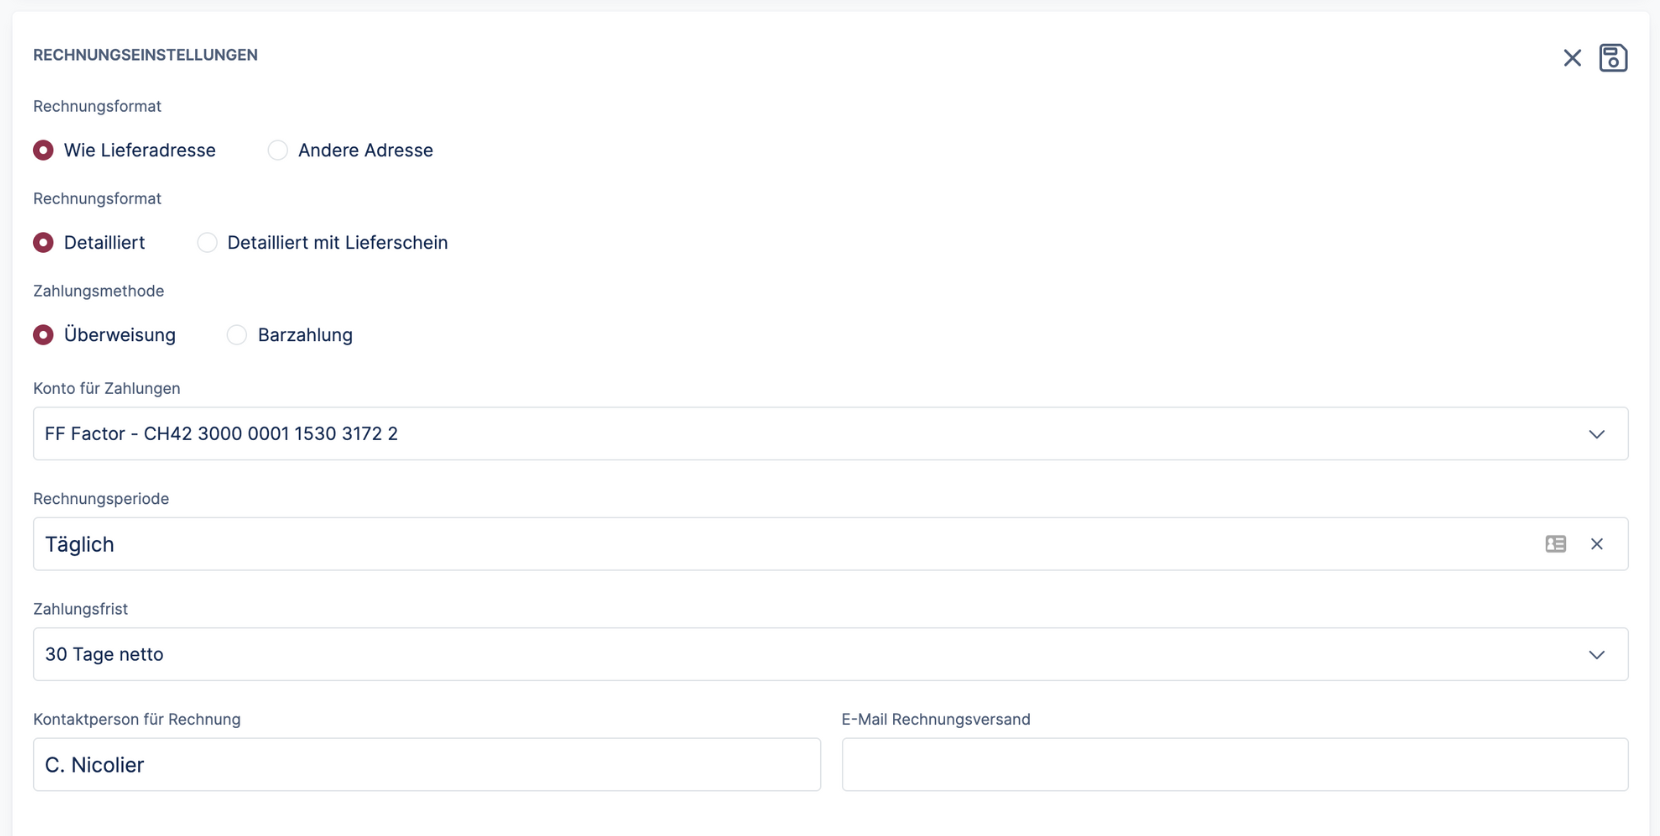This screenshot has height=836, width=1660.
Task: Open the list picker icon in Rechnungsperiode
Action: point(1555,544)
